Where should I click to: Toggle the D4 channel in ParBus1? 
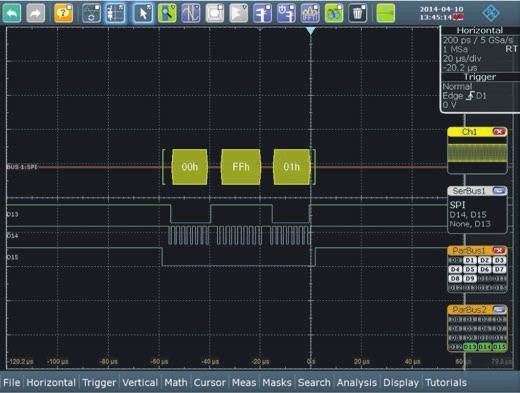coord(455,269)
